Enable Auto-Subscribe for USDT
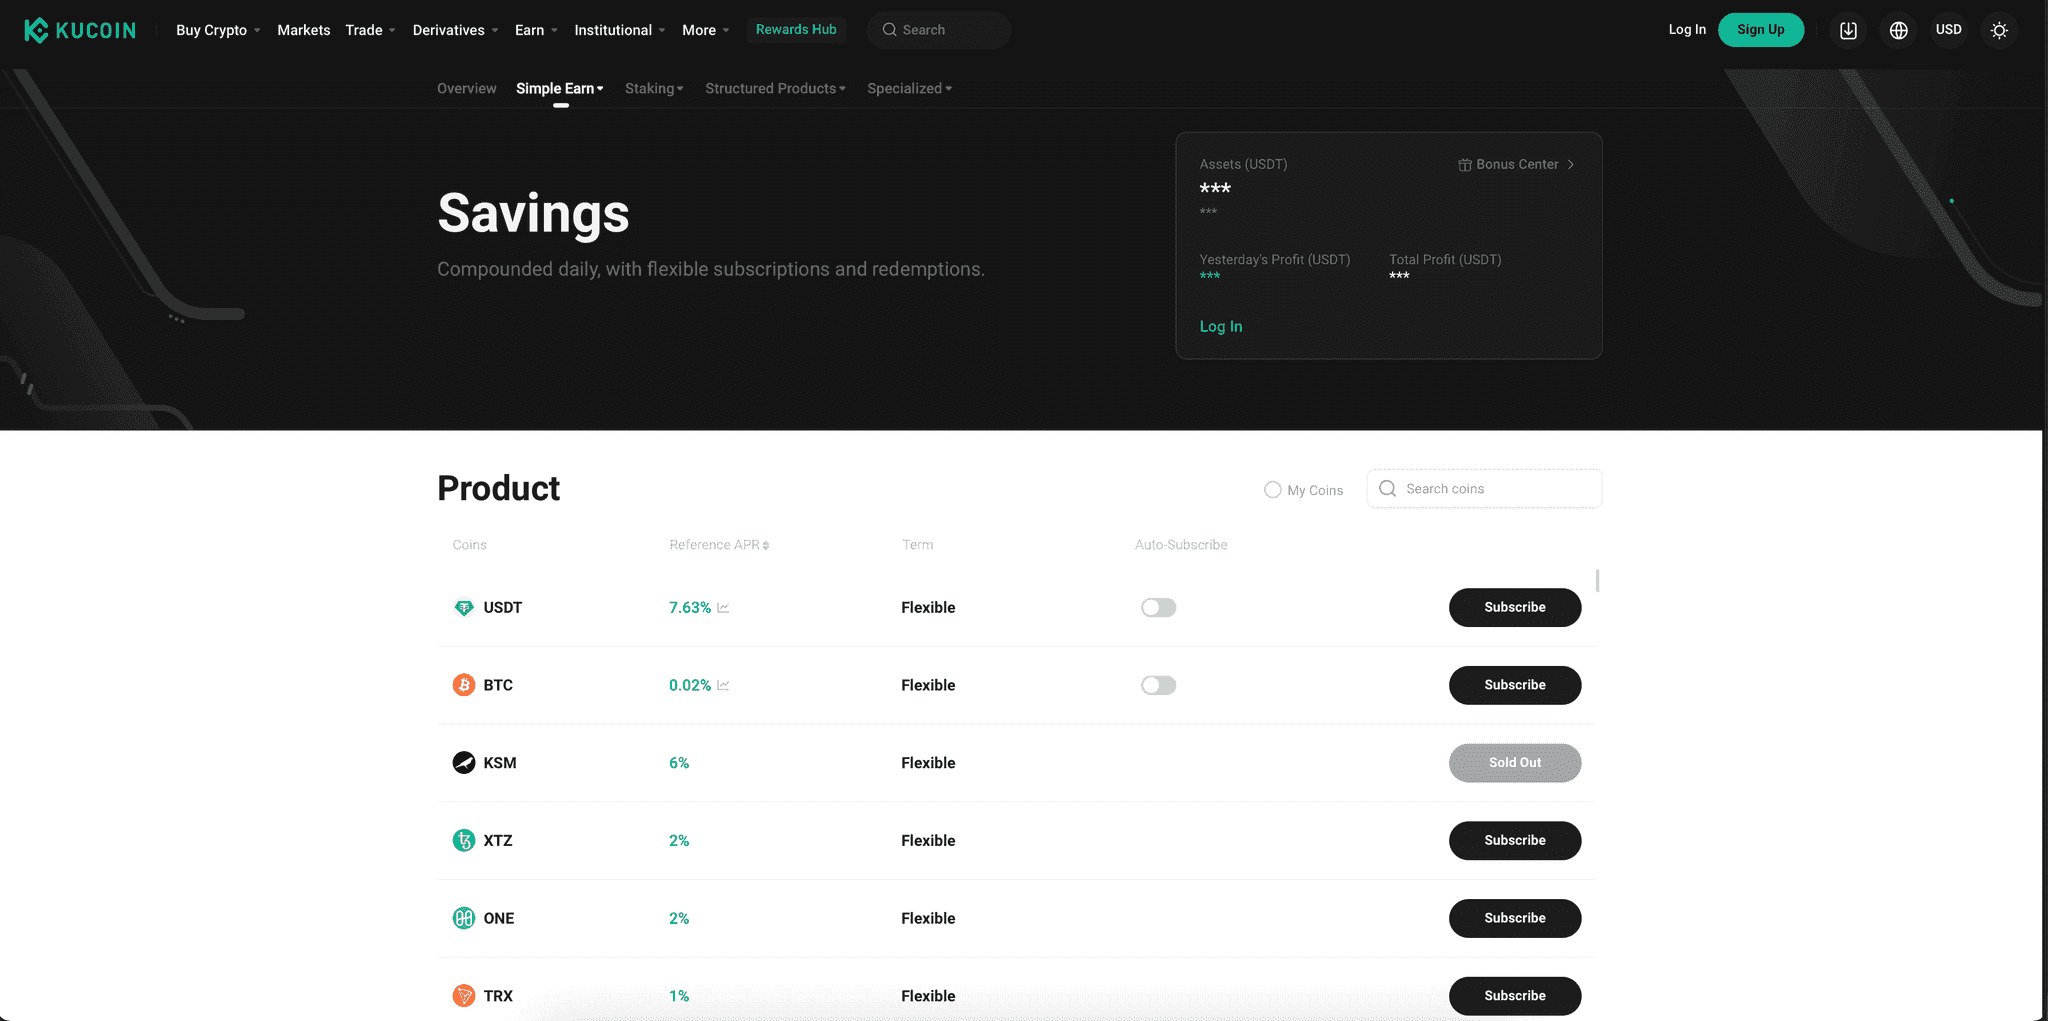 coord(1158,607)
